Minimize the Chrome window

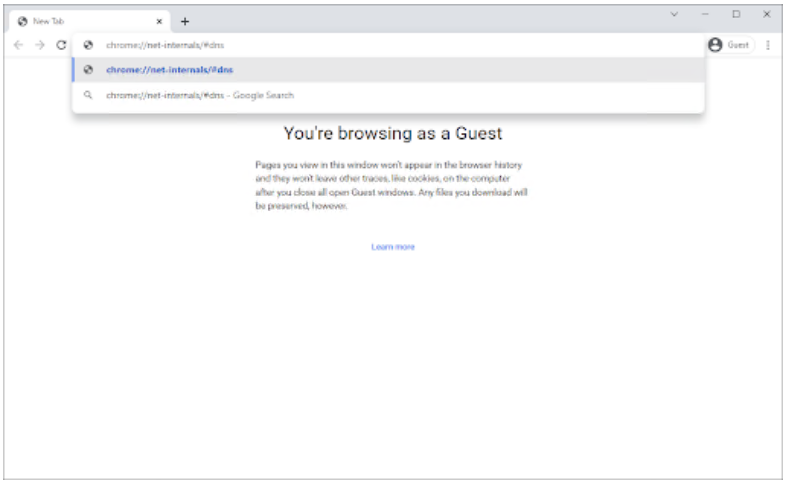(x=705, y=14)
